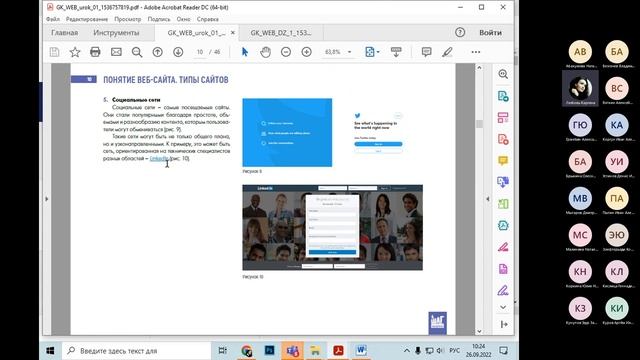Open the Подпись menu
Viewport: 640px width, 360px height.
coord(159,19)
